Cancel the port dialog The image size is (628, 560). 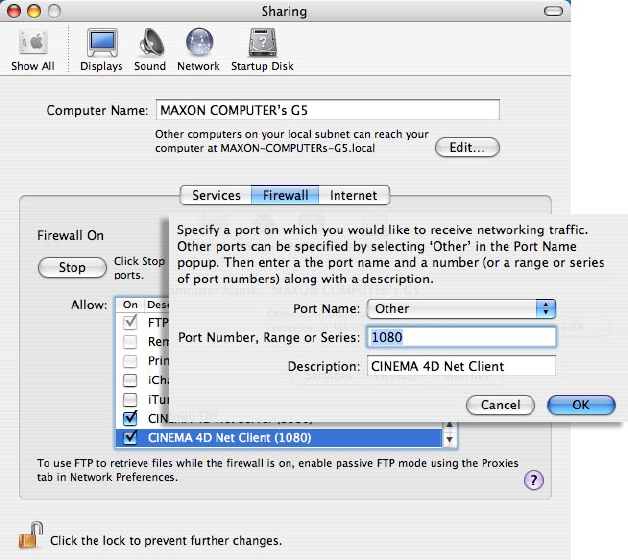point(500,405)
